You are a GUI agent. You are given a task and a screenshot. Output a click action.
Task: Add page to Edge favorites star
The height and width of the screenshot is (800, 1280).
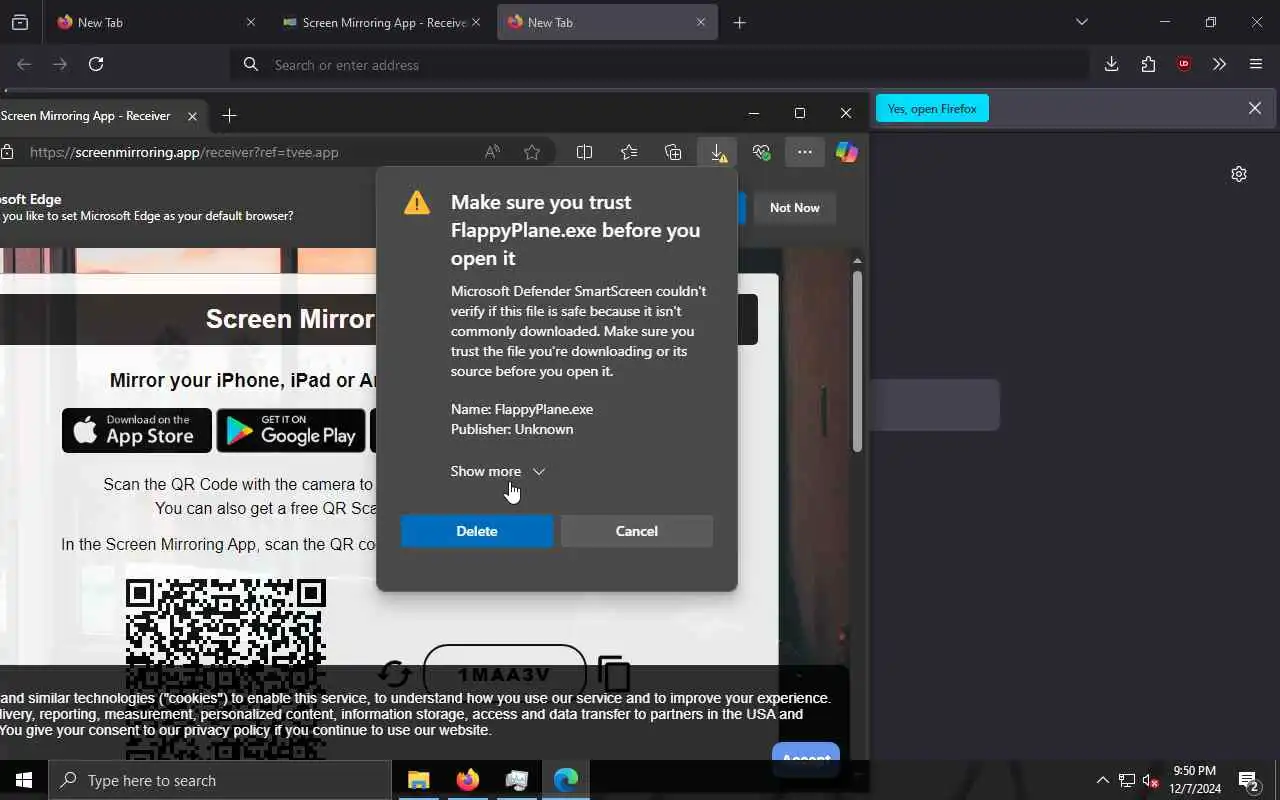[x=532, y=152]
